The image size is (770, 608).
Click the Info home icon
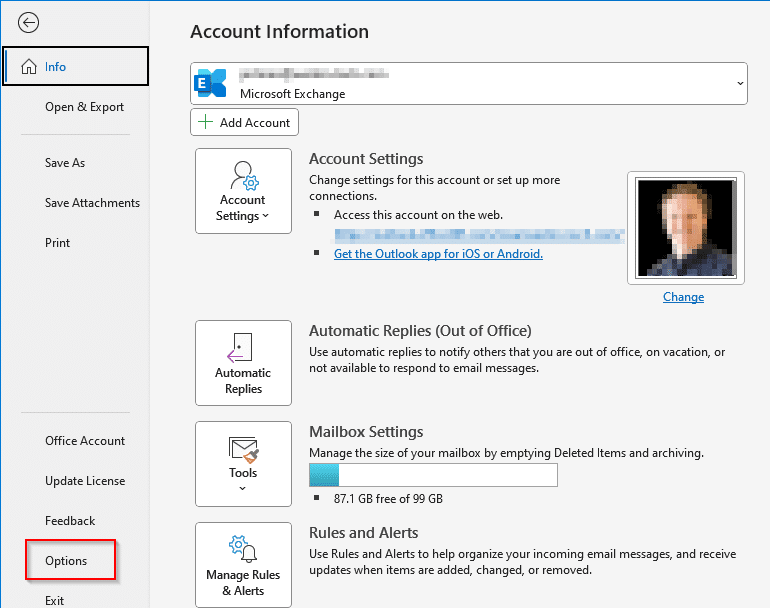(x=29, y=66)
